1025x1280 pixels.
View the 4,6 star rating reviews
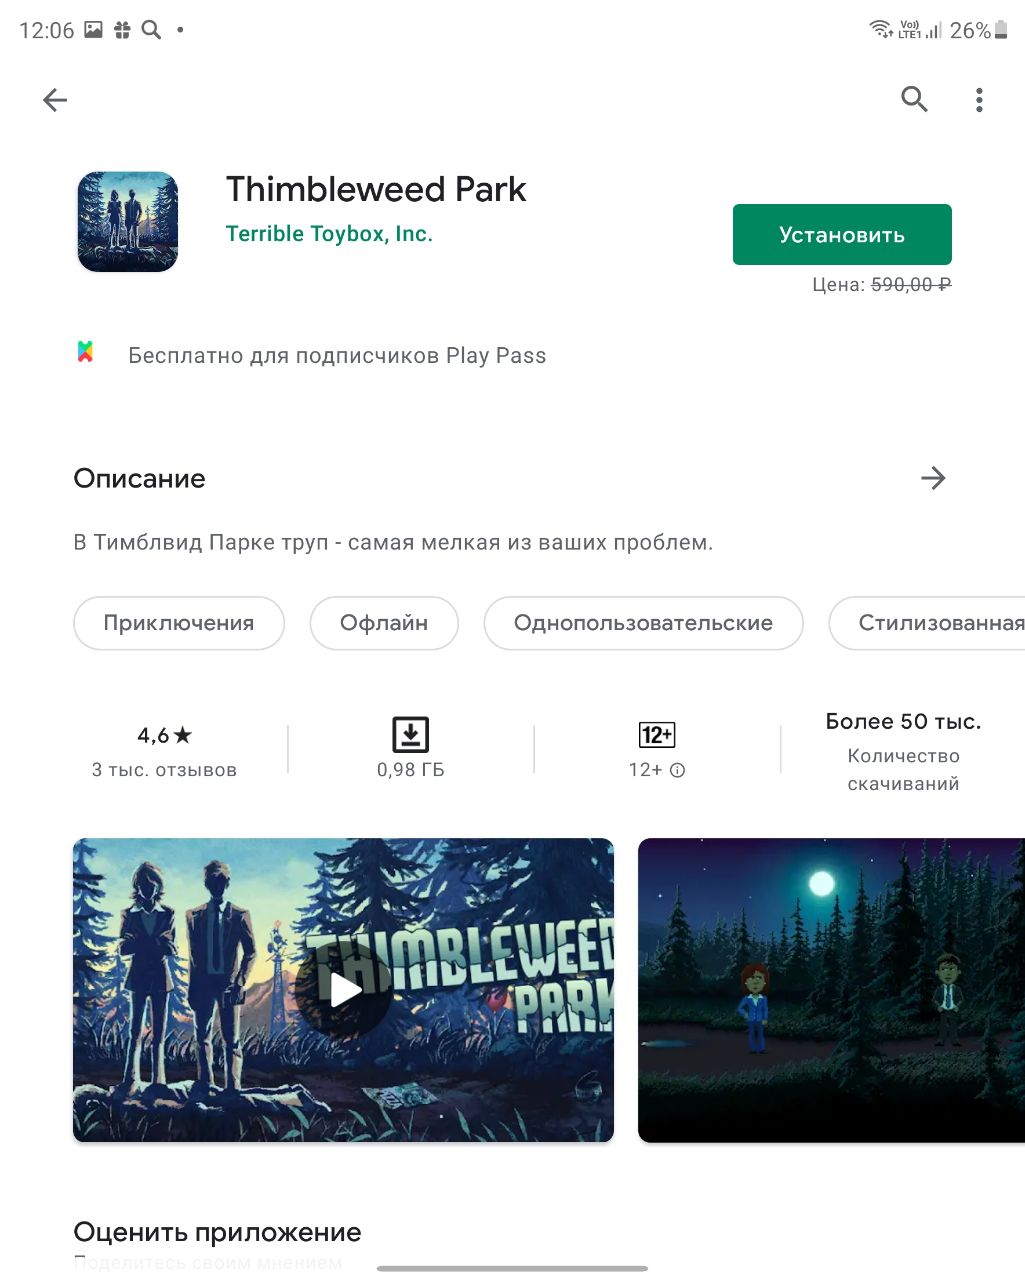[x=164, y=750]
